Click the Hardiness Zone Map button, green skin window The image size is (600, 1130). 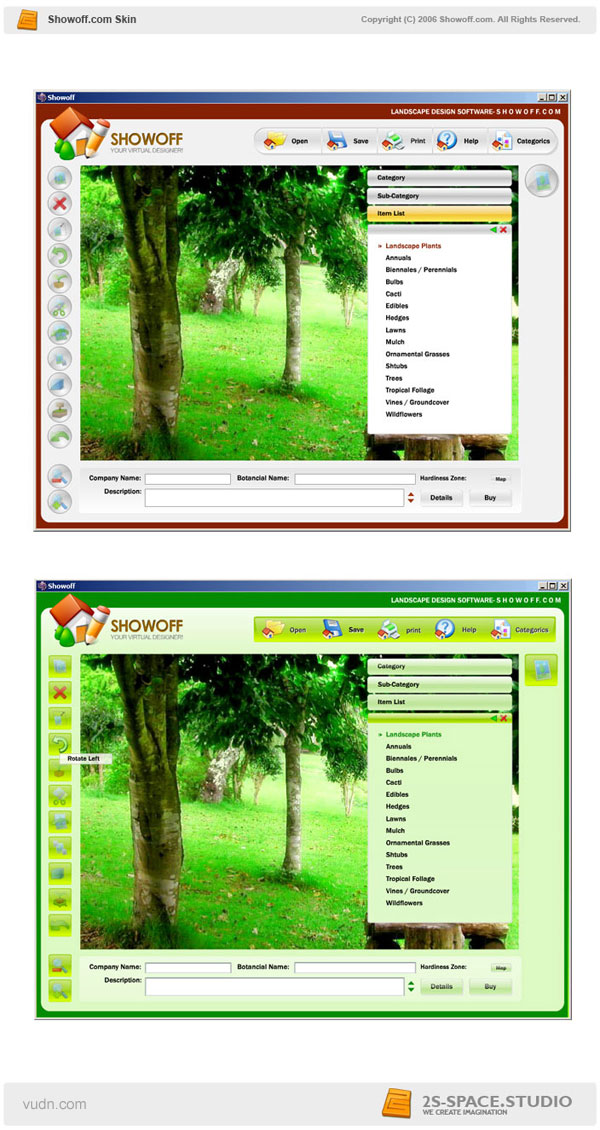pyautogui.click(x=501, y=968)
